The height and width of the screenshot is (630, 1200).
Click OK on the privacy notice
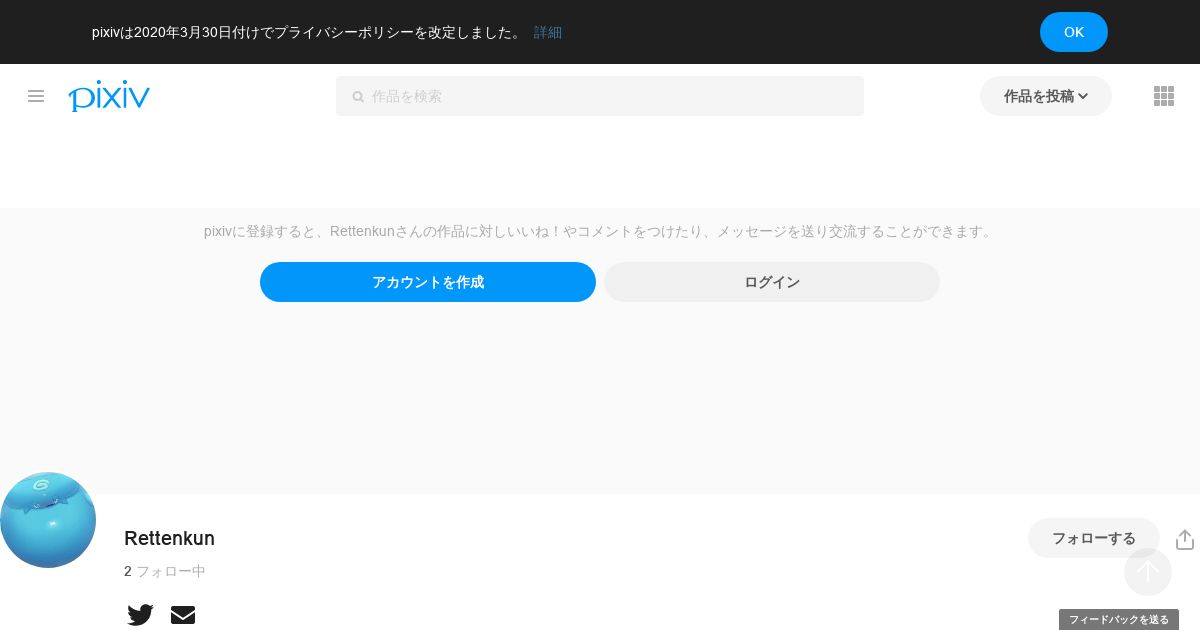point(1074,32)
